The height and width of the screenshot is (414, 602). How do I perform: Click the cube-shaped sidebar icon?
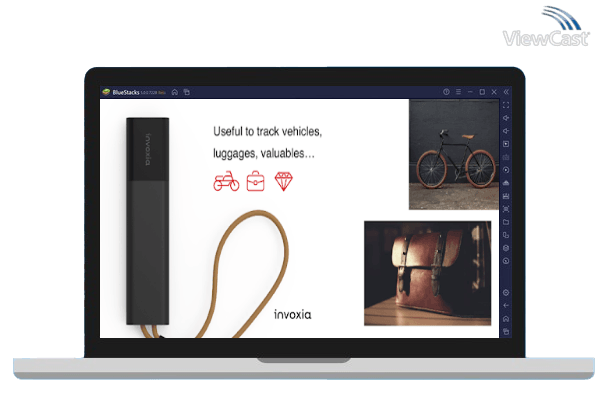pyautogui.click(x=506, y=248)
